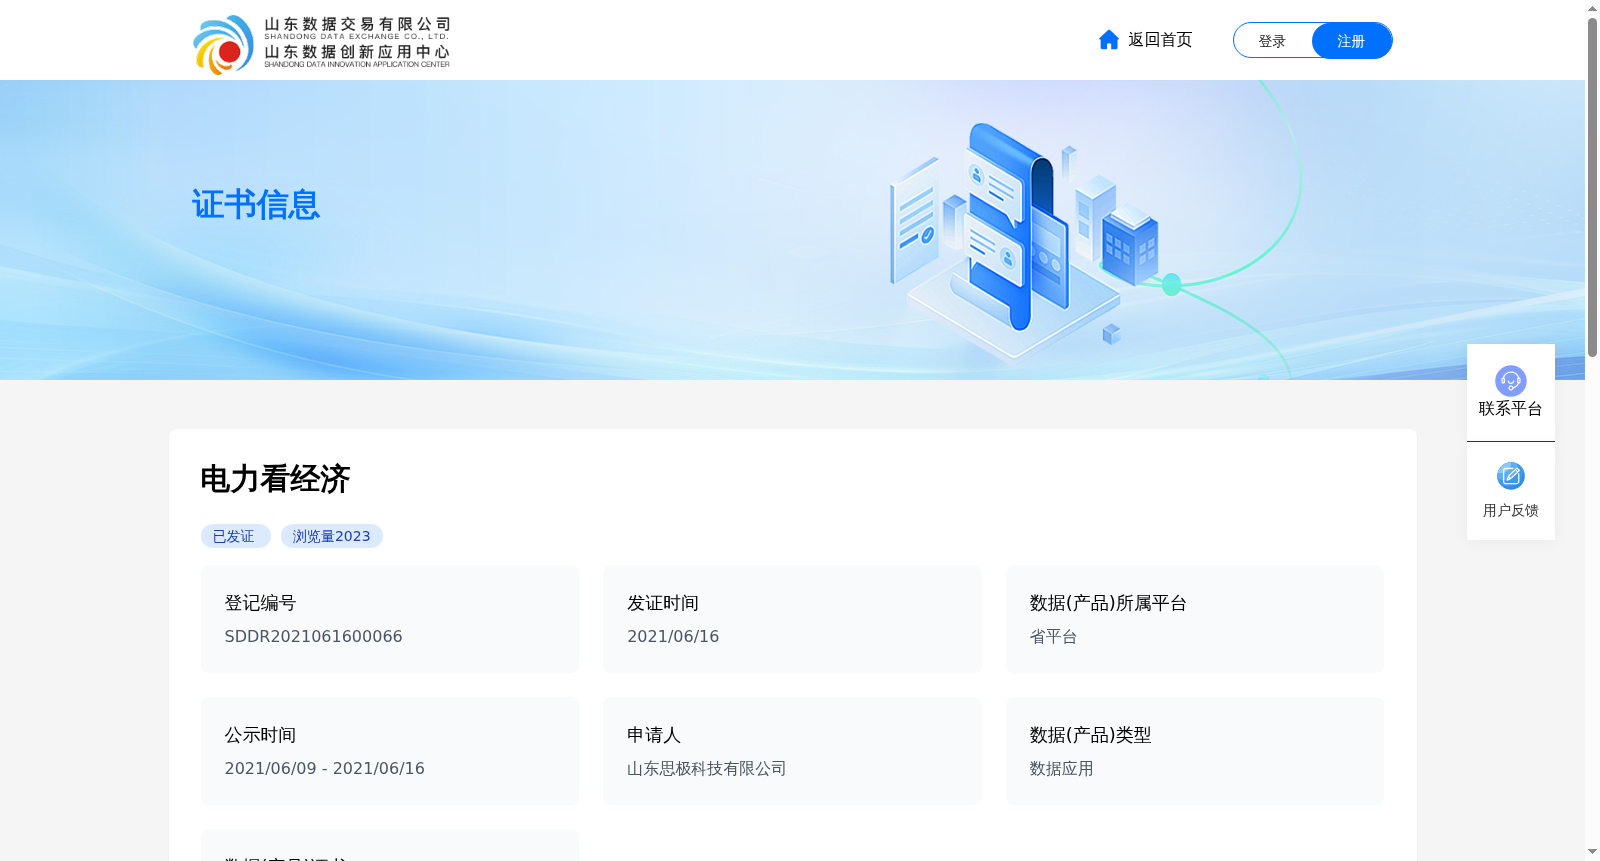This screenshot has width=1600, height=861.
Task: Select the value 省平台
Action: click(x=1053, y=637)
